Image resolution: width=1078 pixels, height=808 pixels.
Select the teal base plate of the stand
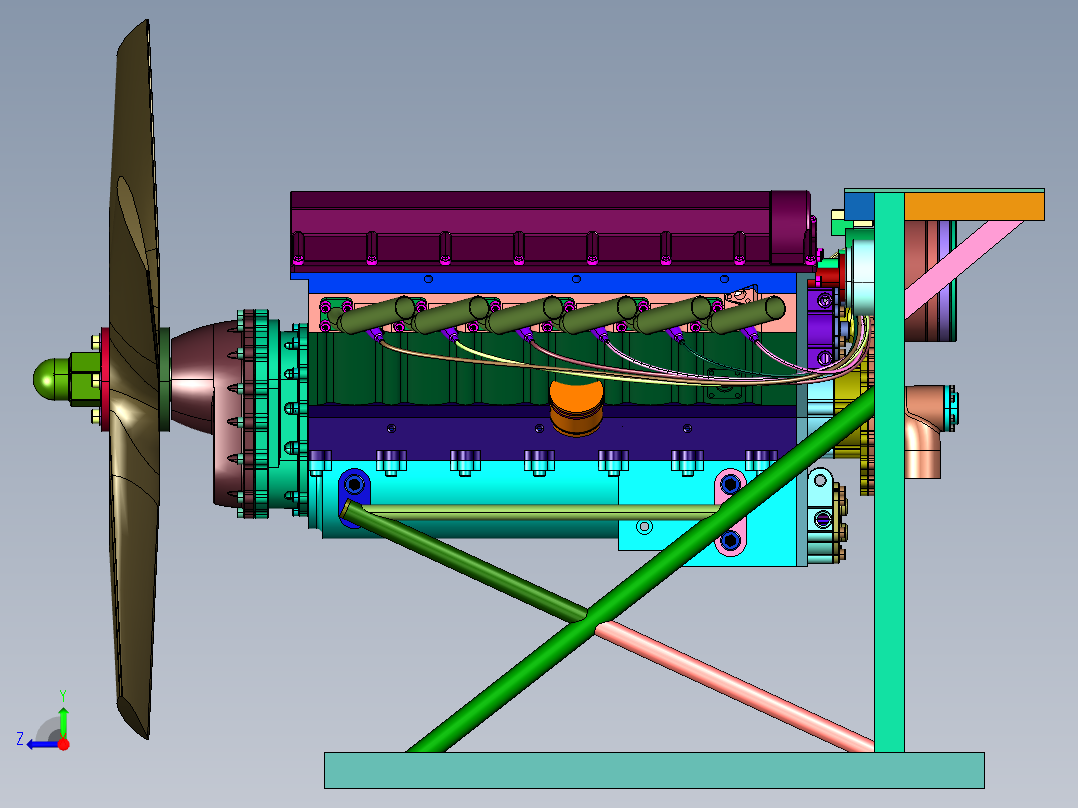pyautogui.click(x=654, y=769)
